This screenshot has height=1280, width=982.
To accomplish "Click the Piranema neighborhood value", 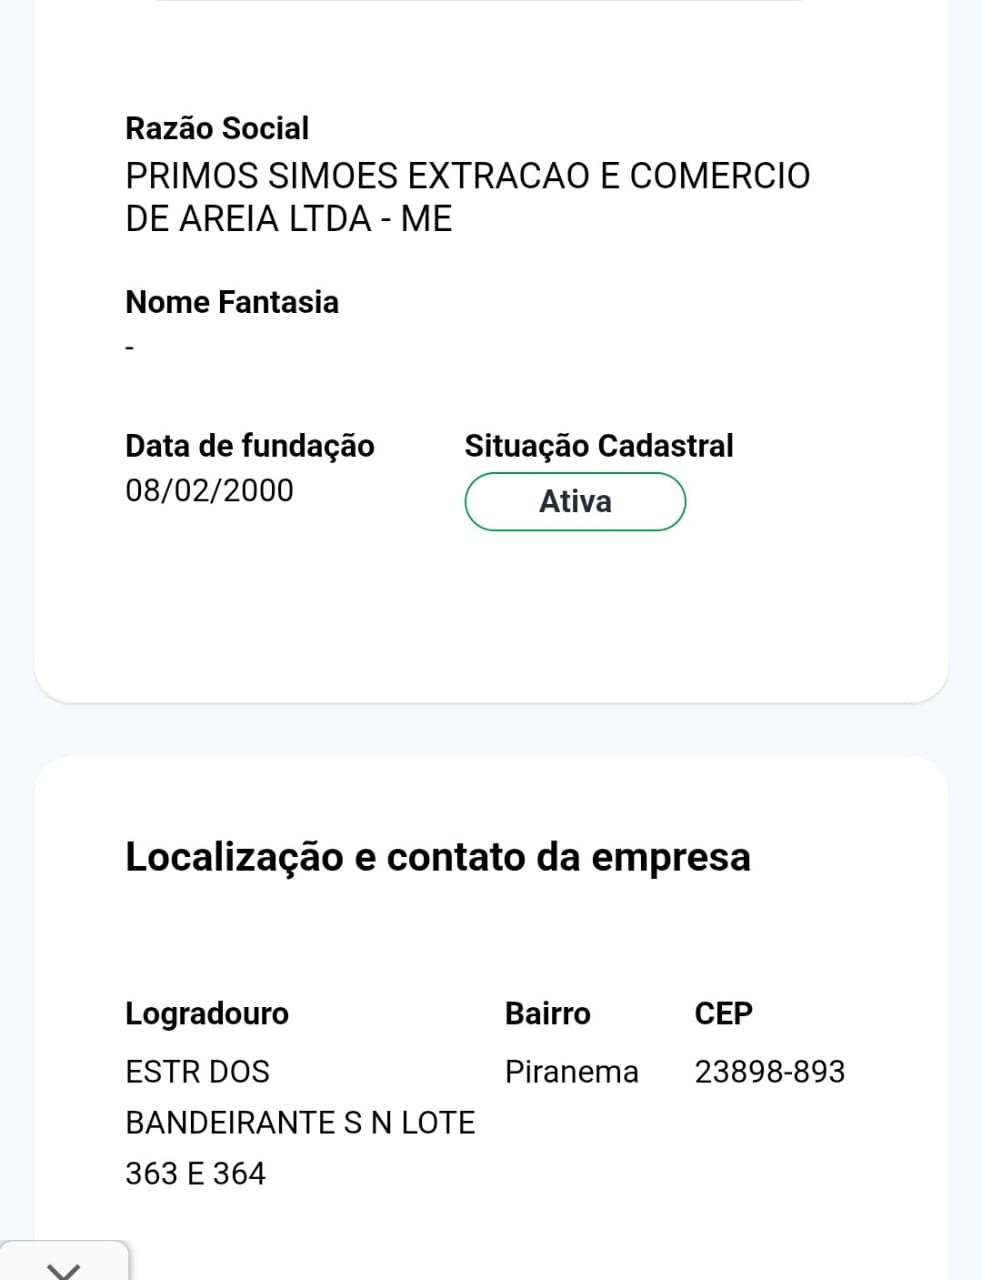I will click(571, 1071).
